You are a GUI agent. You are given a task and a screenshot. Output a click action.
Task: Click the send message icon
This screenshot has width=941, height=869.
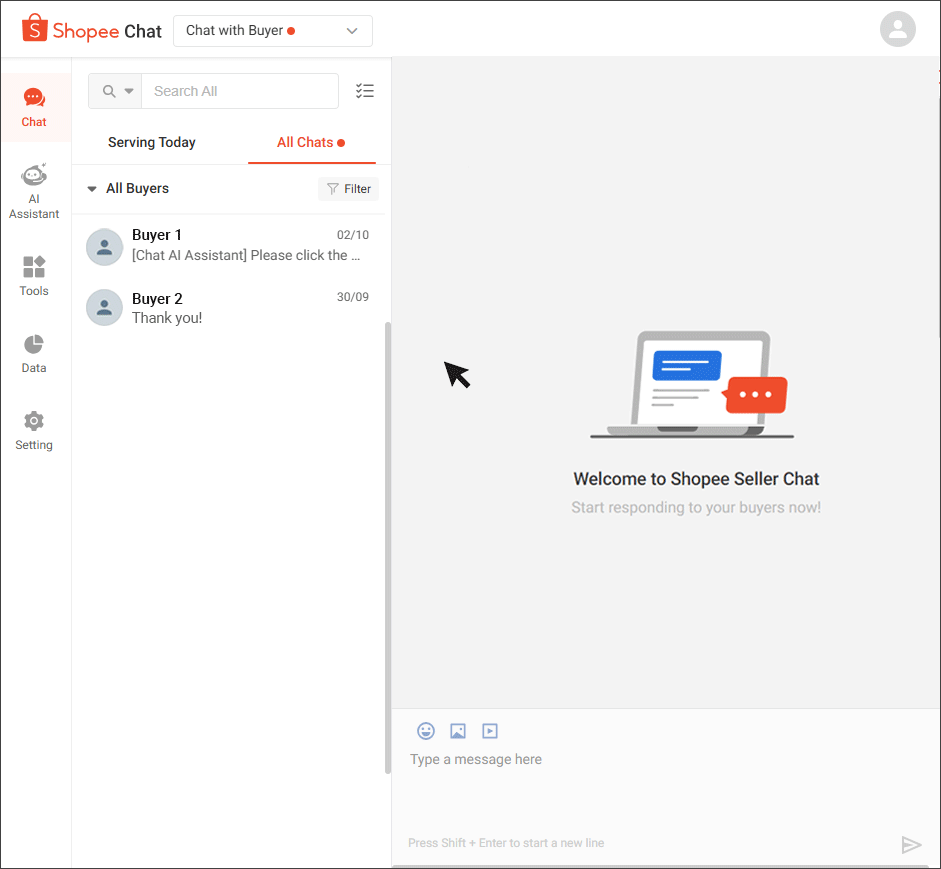coord(911,844)
